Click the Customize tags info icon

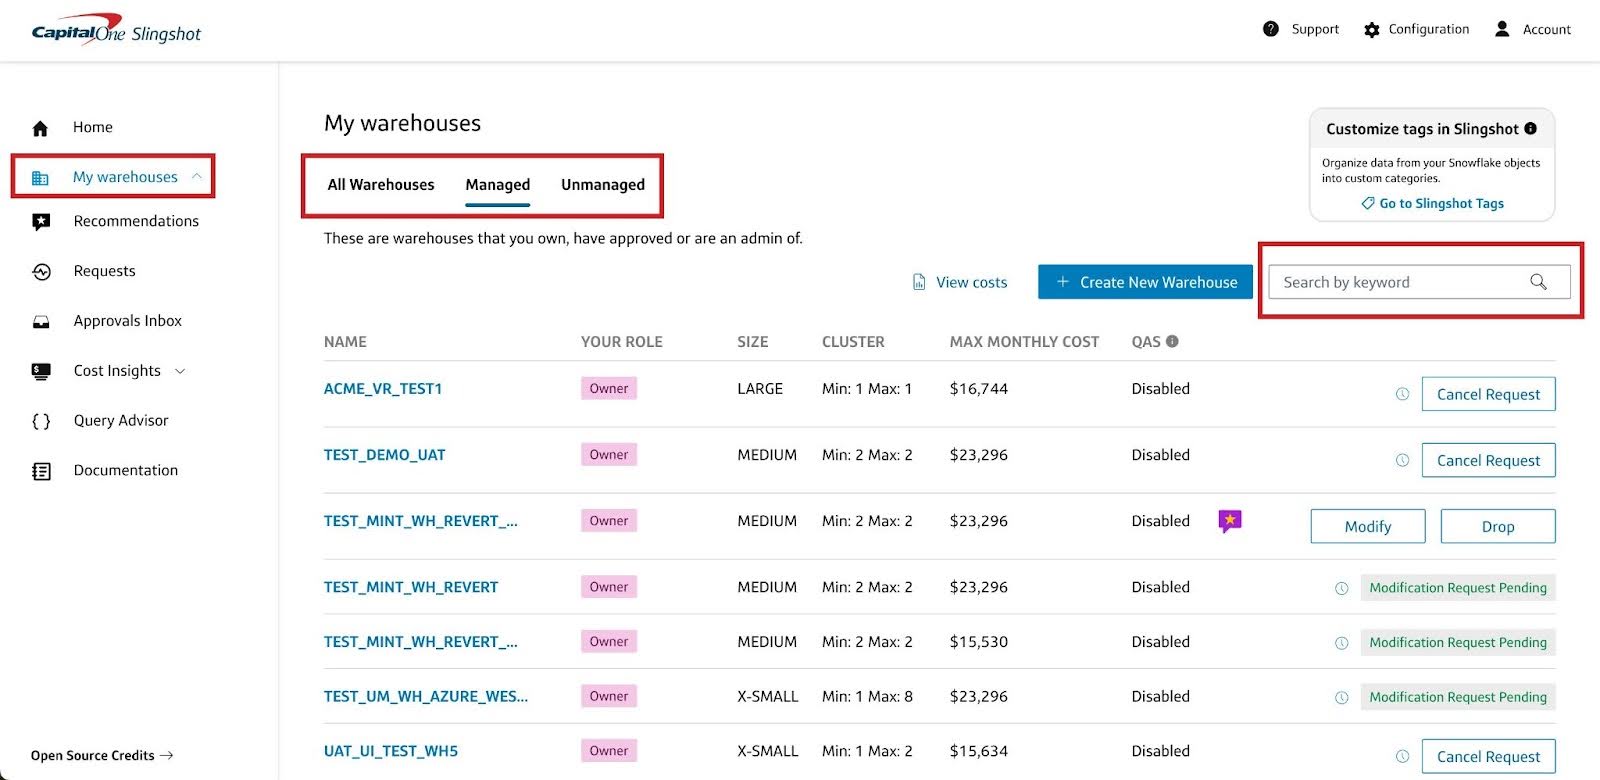click(1530, 128)
